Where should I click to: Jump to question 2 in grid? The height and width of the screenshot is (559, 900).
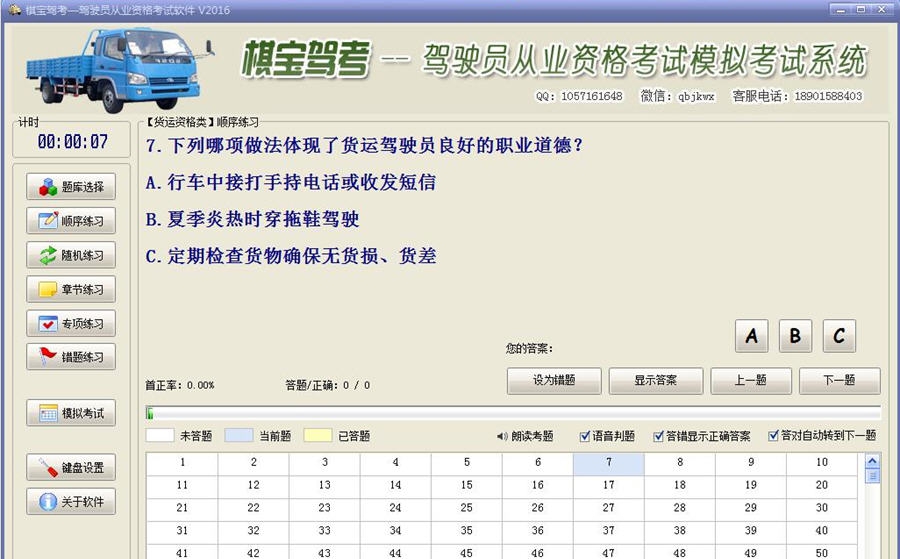click(253, 463)
